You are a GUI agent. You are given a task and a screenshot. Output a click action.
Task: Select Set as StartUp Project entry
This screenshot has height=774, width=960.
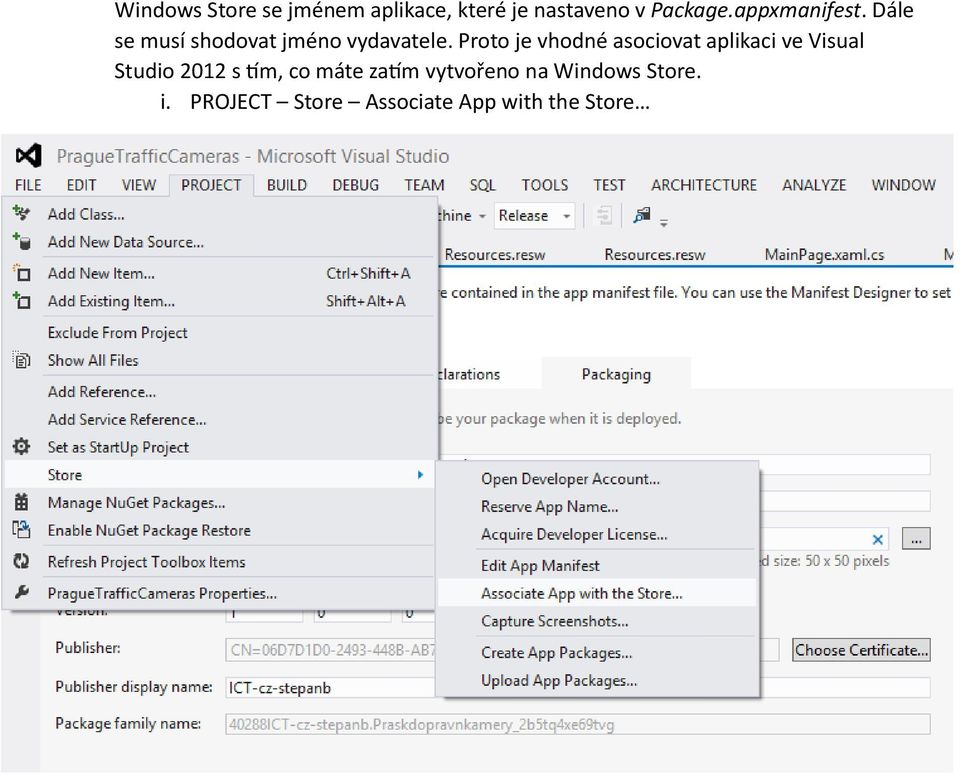220,447
